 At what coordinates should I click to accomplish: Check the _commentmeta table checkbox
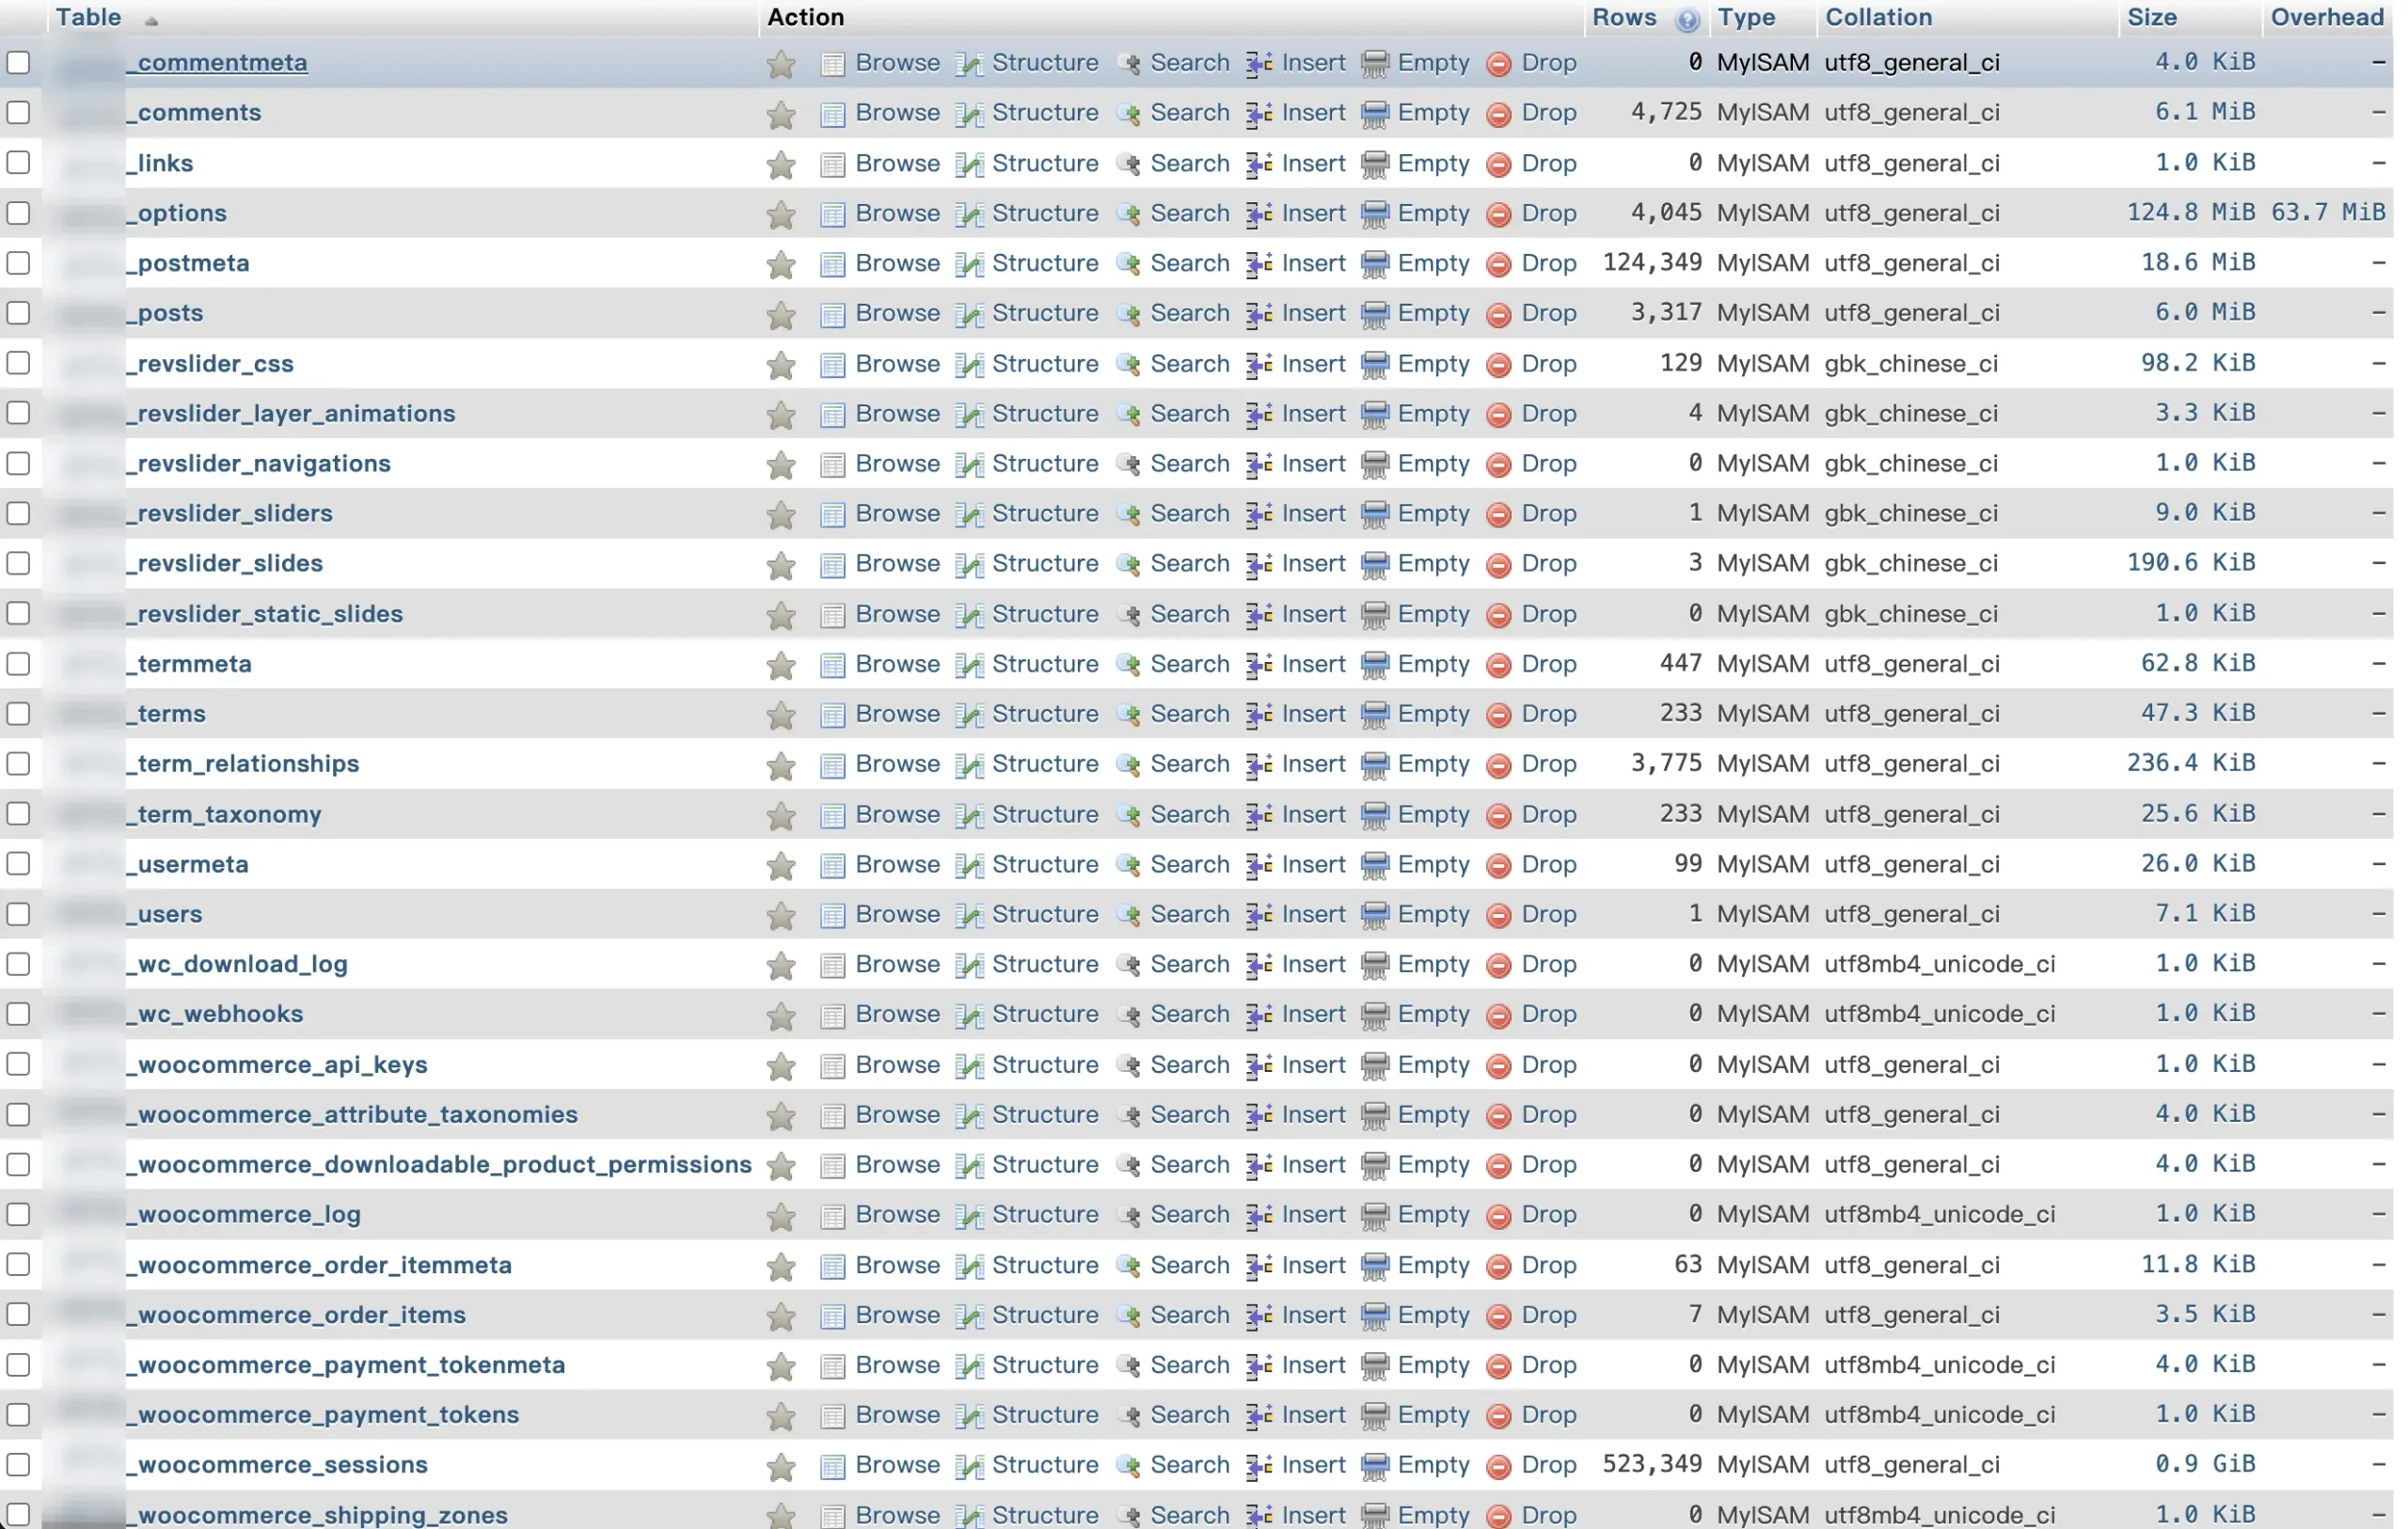18,62
